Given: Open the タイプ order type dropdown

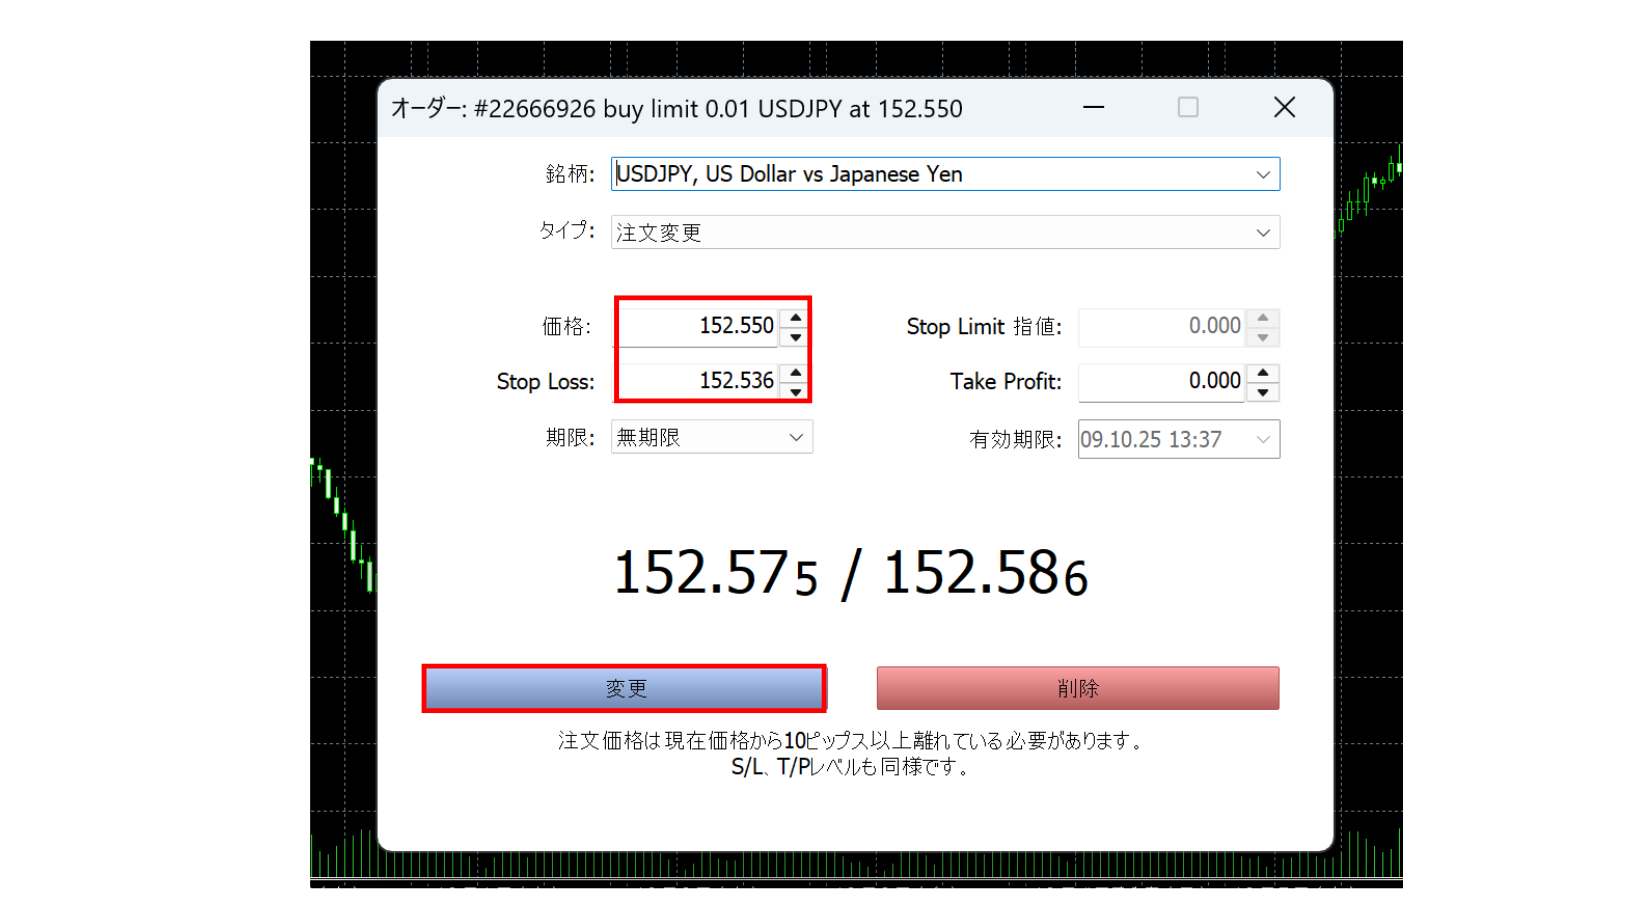Looking at the screenshot, I should 1263,232.
